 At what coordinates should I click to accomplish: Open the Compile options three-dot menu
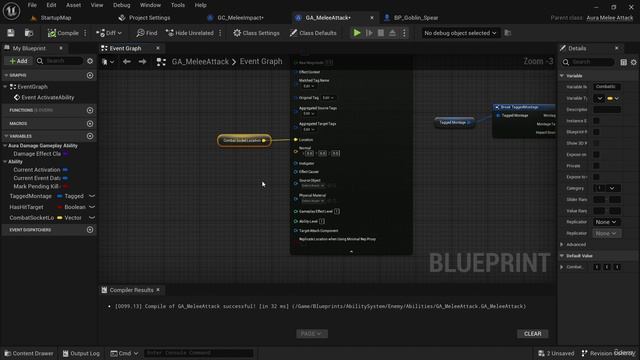85,33
